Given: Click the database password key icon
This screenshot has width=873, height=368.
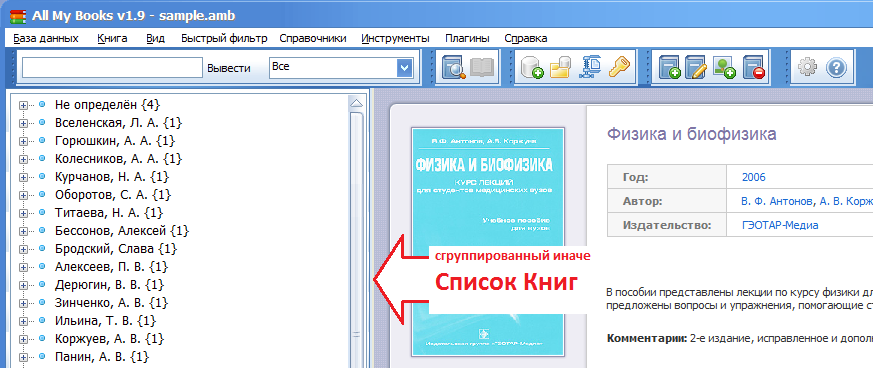Looking at the screenshot, I should point(619,67).
